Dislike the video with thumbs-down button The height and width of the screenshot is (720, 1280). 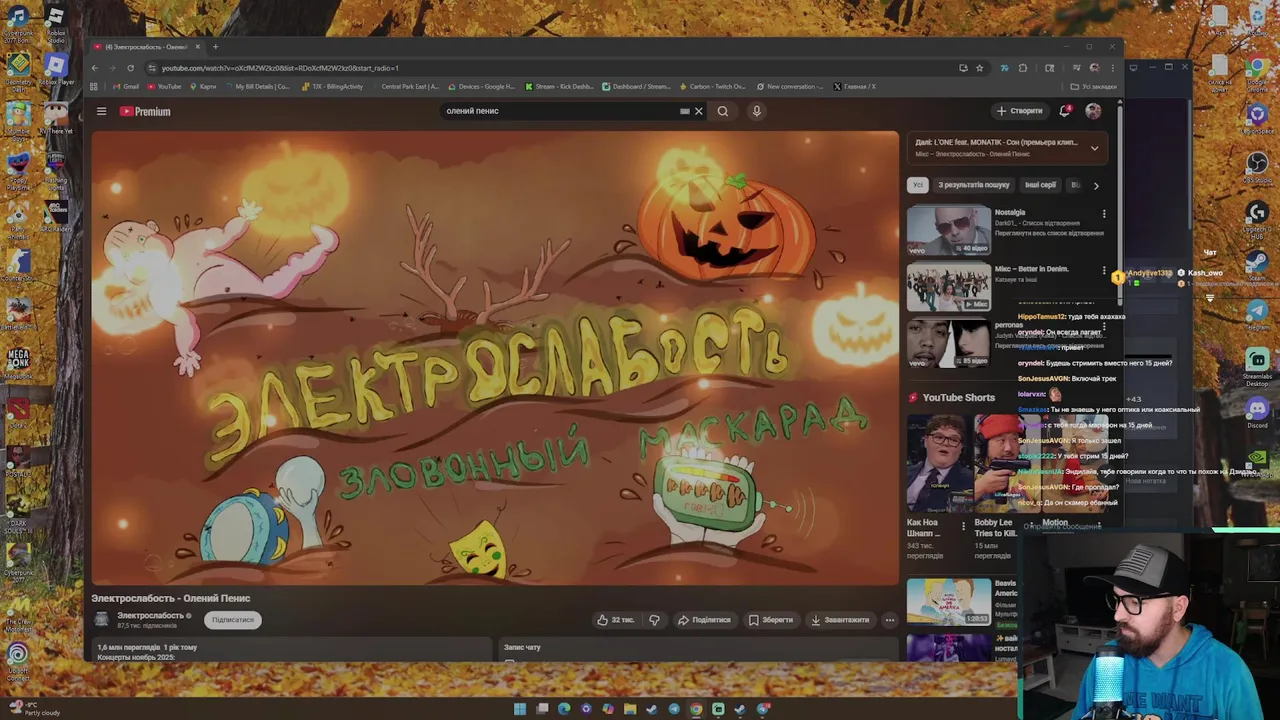[654, 620]
